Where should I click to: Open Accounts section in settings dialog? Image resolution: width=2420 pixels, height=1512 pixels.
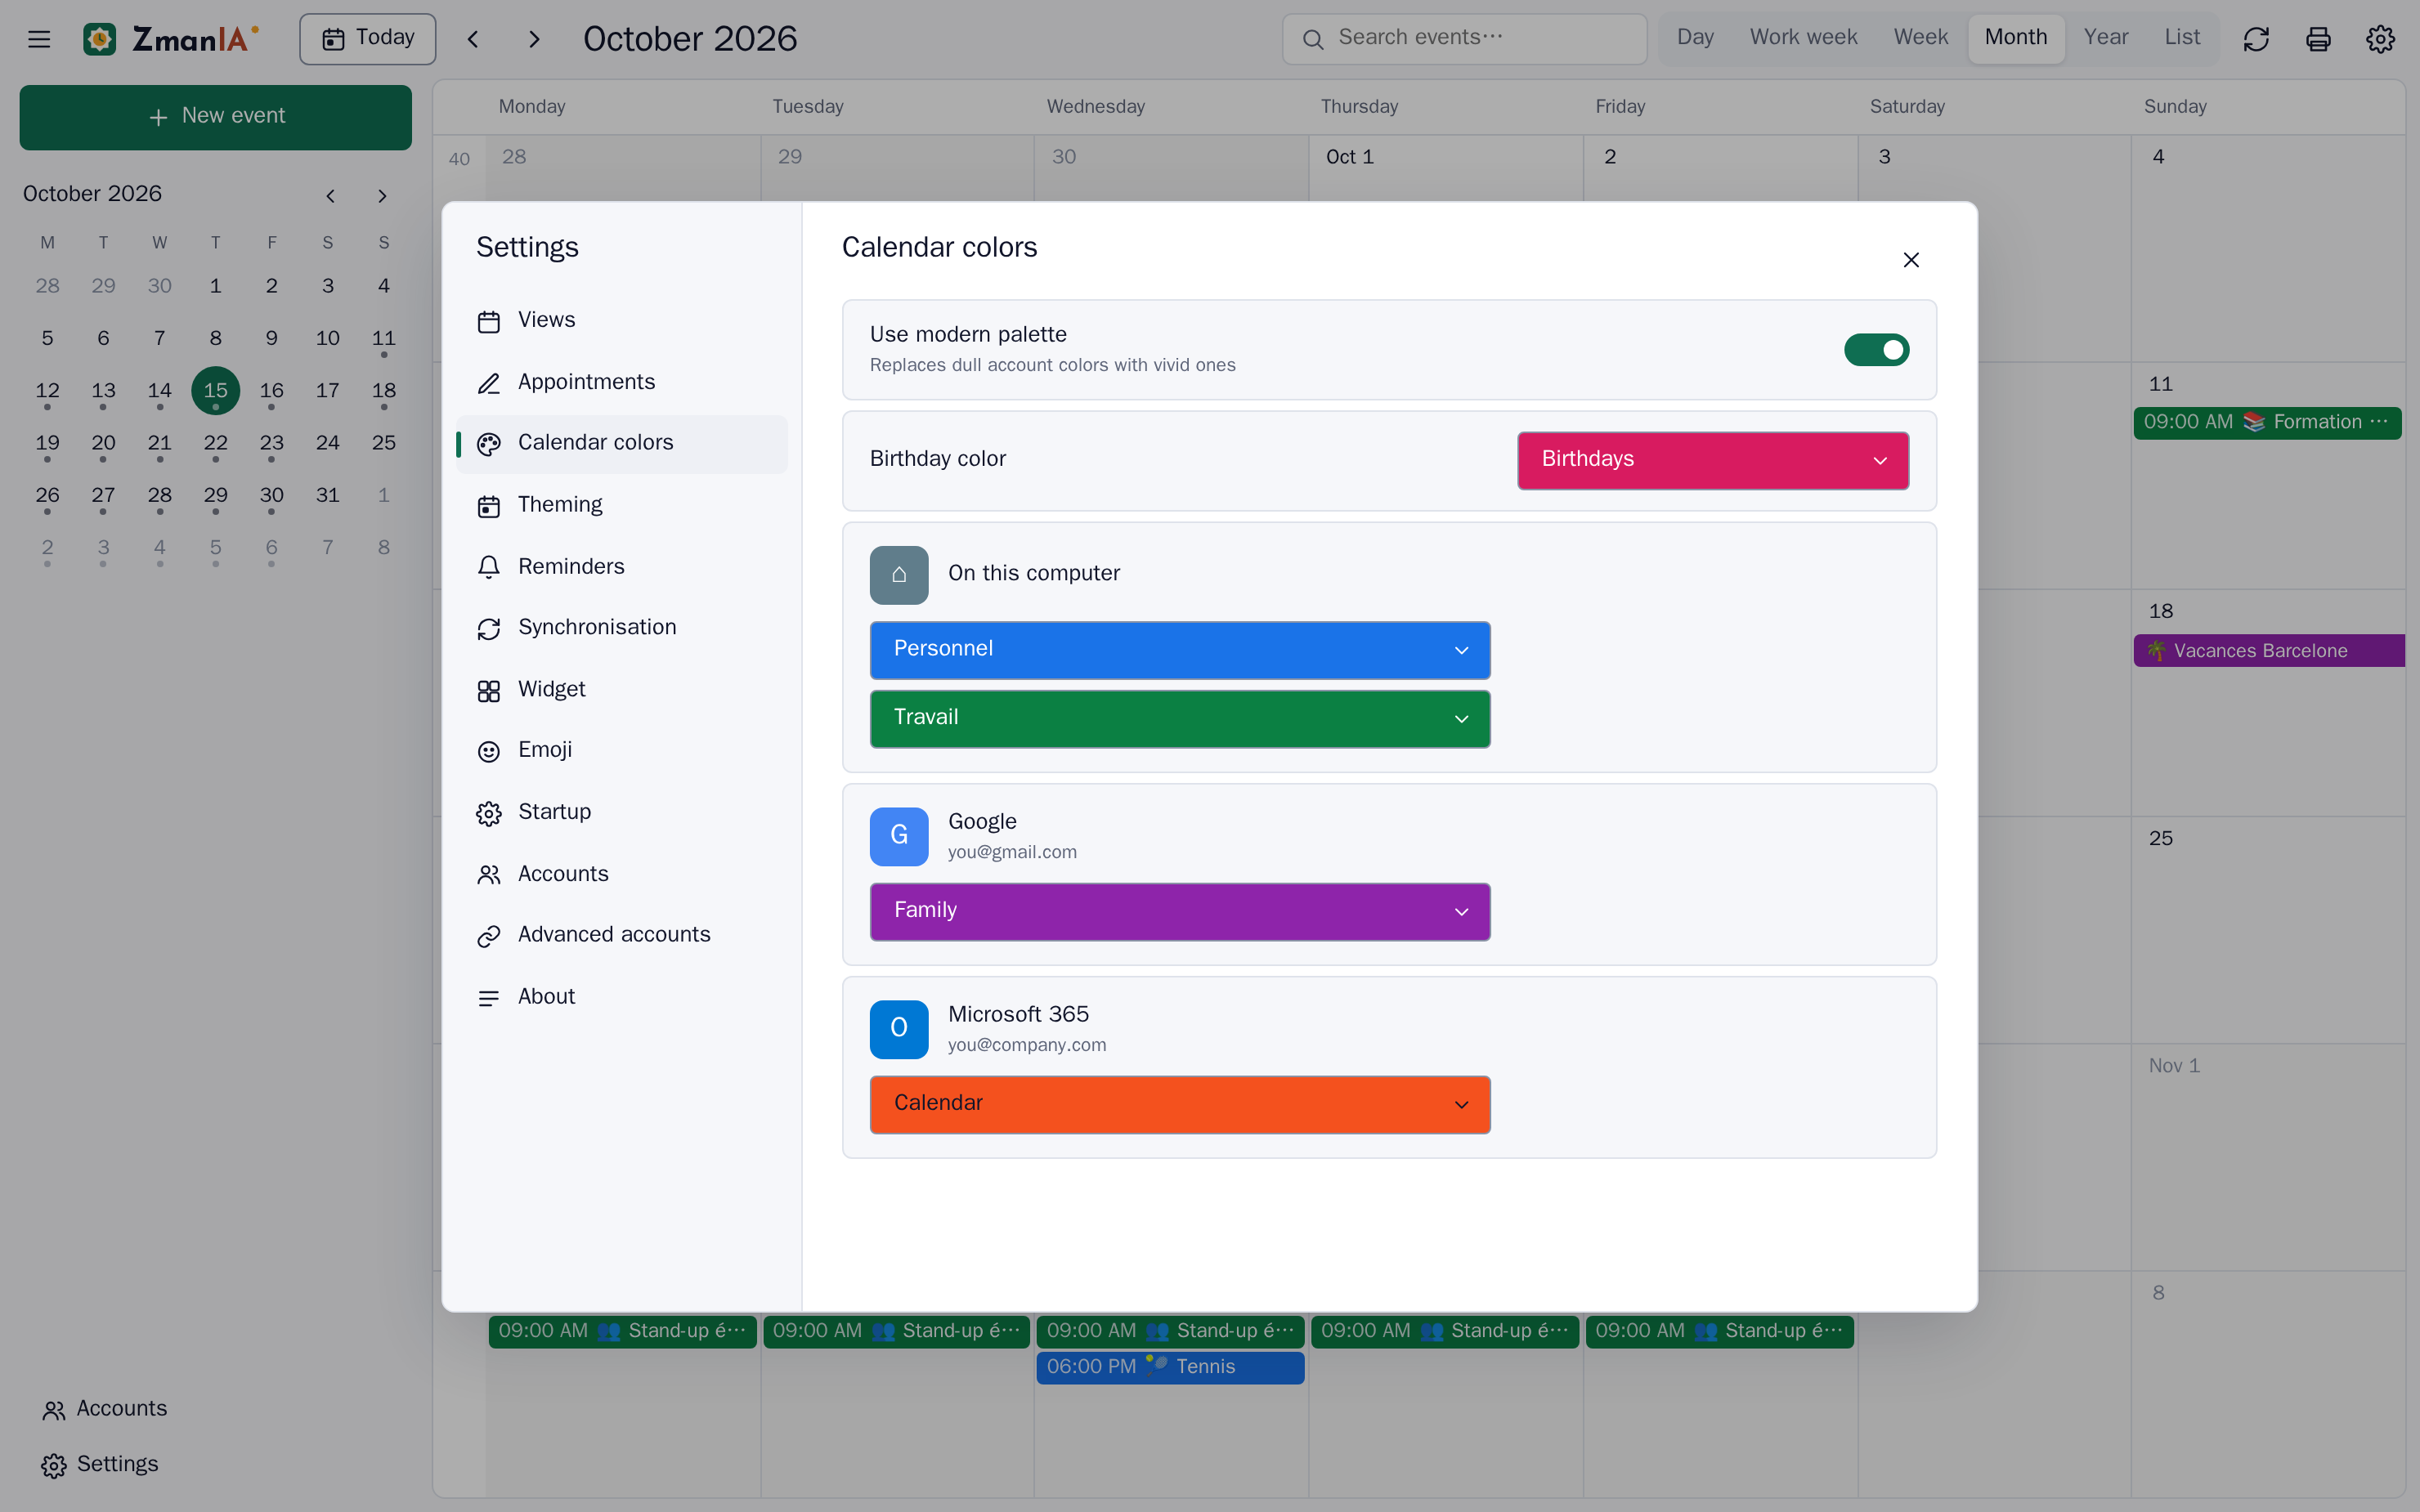(622, 874)
